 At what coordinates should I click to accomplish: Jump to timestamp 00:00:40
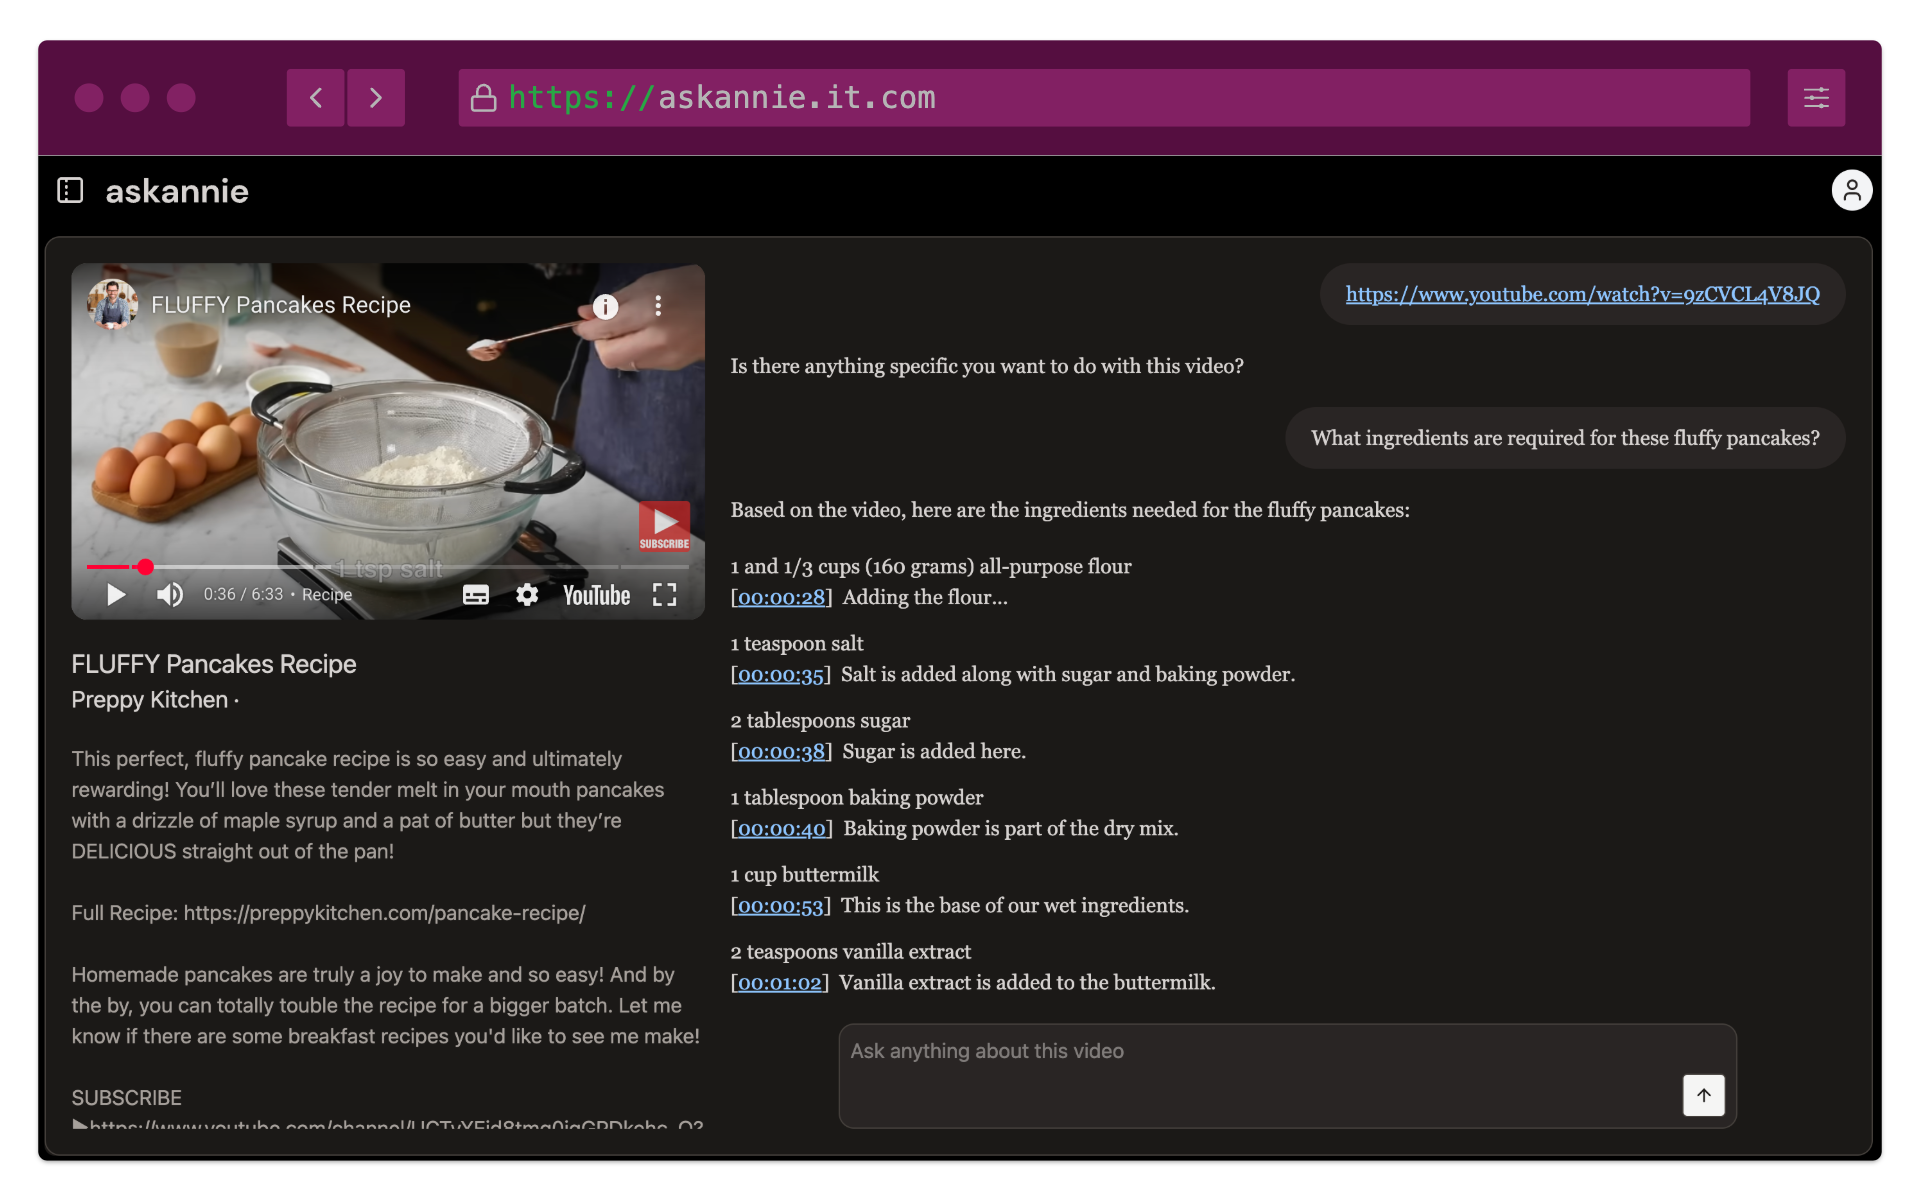coord(781,828)
